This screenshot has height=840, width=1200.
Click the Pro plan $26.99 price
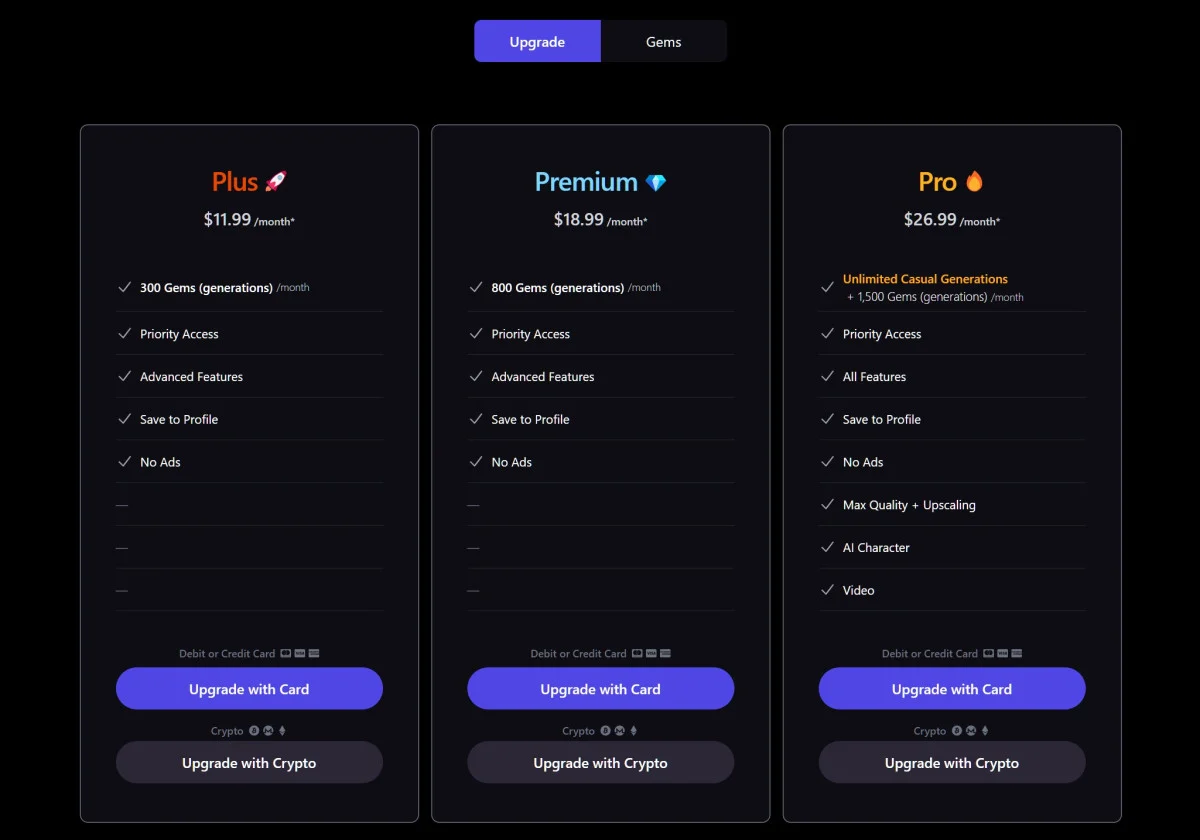click(930, 219)
